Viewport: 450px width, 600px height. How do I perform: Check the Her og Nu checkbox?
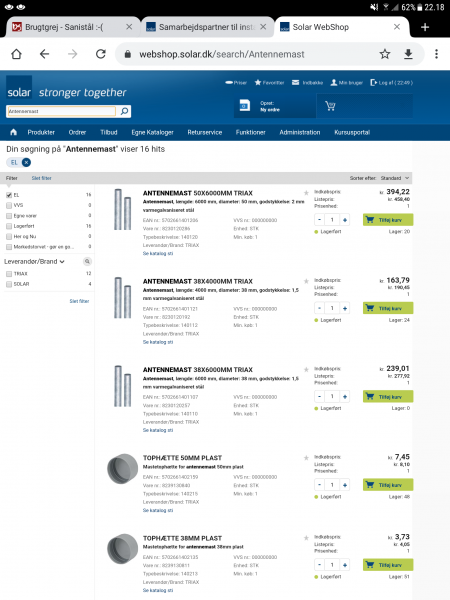tap(9, 236)
